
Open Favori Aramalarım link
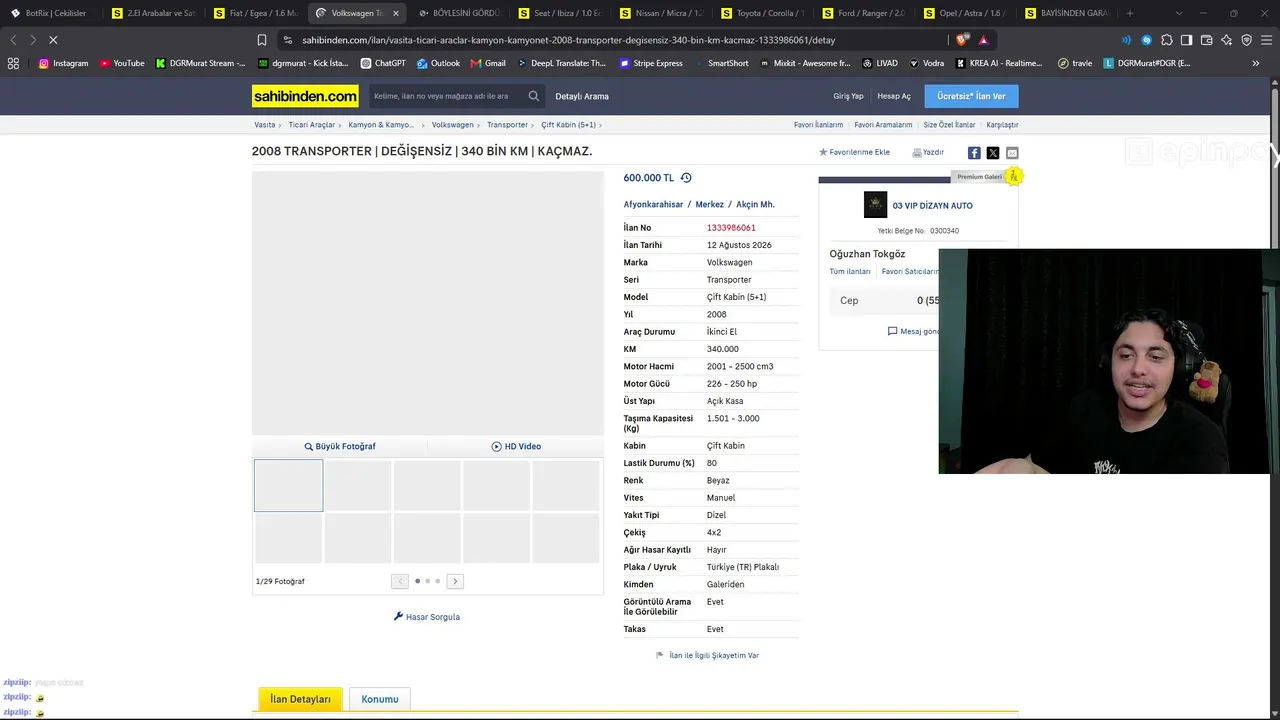point(883,125)
